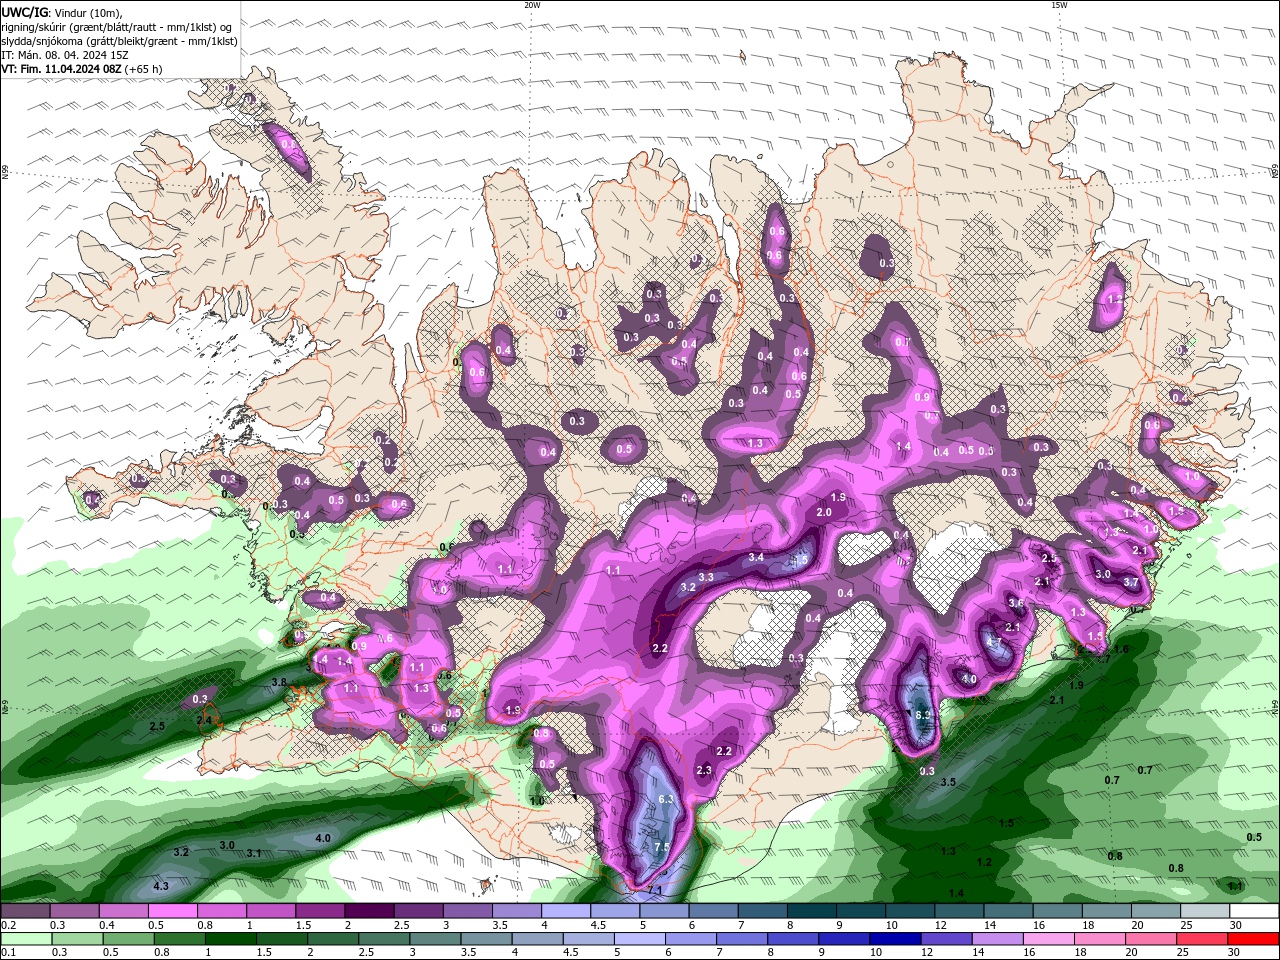Click the 20W longitude label

pyautogui.click(x=532, y=5)
